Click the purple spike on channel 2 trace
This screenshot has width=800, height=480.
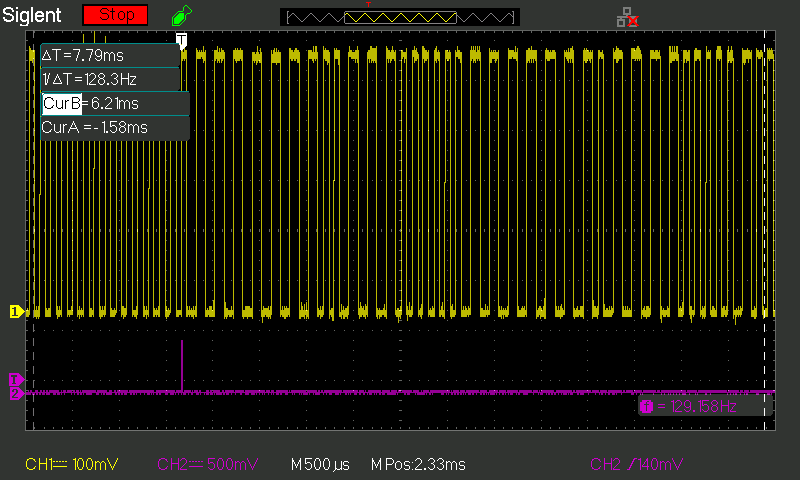tap(182, 362)
